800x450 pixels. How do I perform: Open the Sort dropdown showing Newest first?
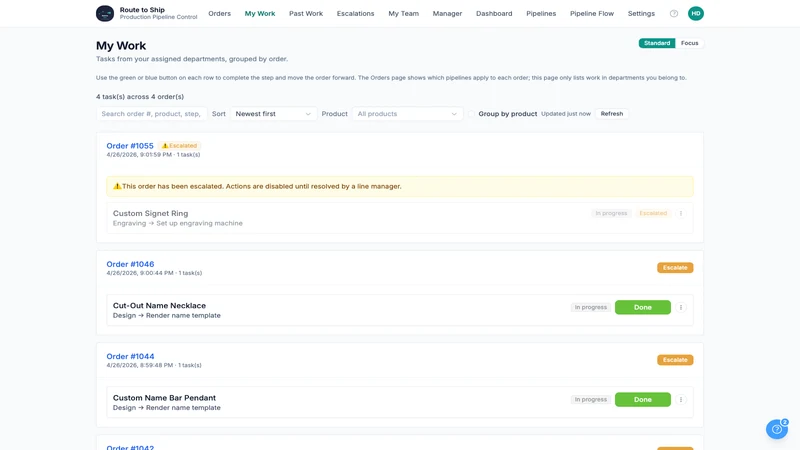pyautogui.click(x=273, y=114)
